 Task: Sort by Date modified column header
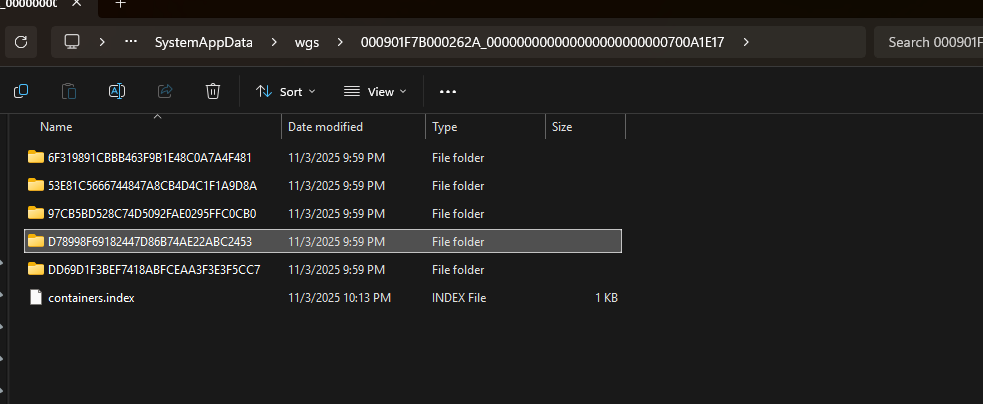tap(325, 127)
